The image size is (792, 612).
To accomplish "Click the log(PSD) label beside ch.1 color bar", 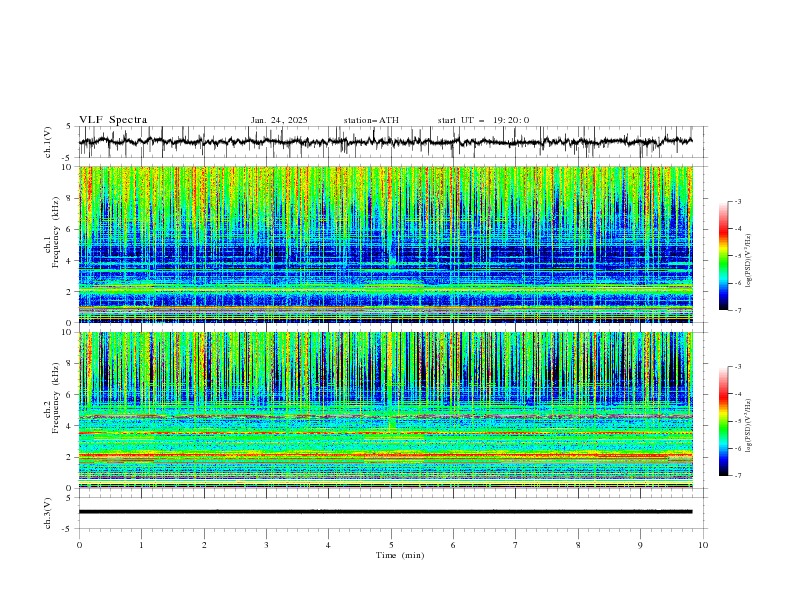I will pyautogui.click(x=749, y=261).
